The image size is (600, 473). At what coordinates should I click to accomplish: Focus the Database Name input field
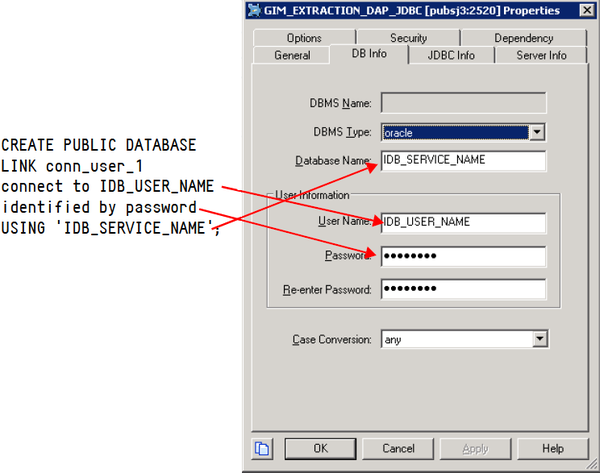(x=463, y=161)
